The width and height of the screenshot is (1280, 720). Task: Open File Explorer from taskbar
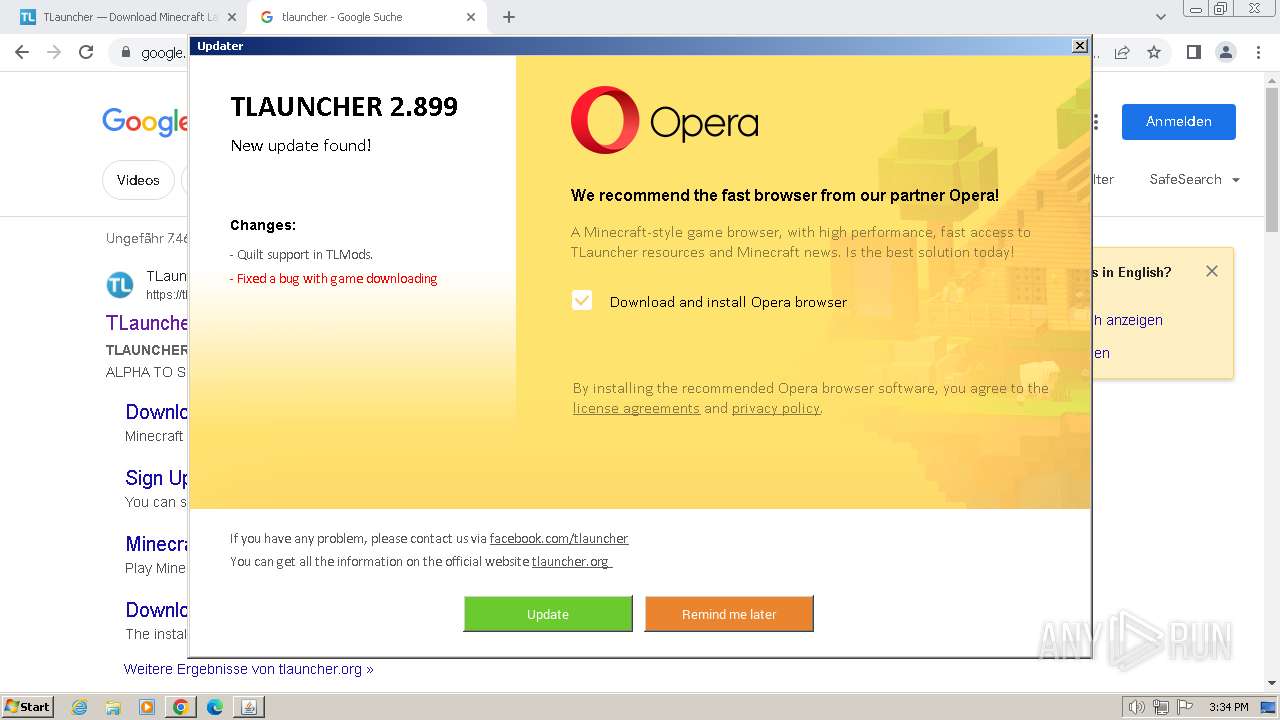[113, 707]
